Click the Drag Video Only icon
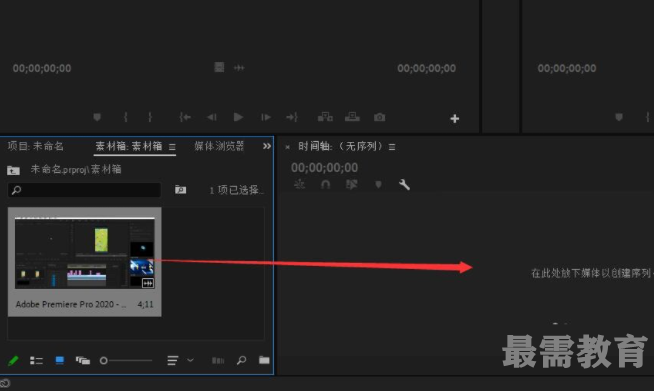Viewport: 654px width, 391px height. [x=219, y=67]
